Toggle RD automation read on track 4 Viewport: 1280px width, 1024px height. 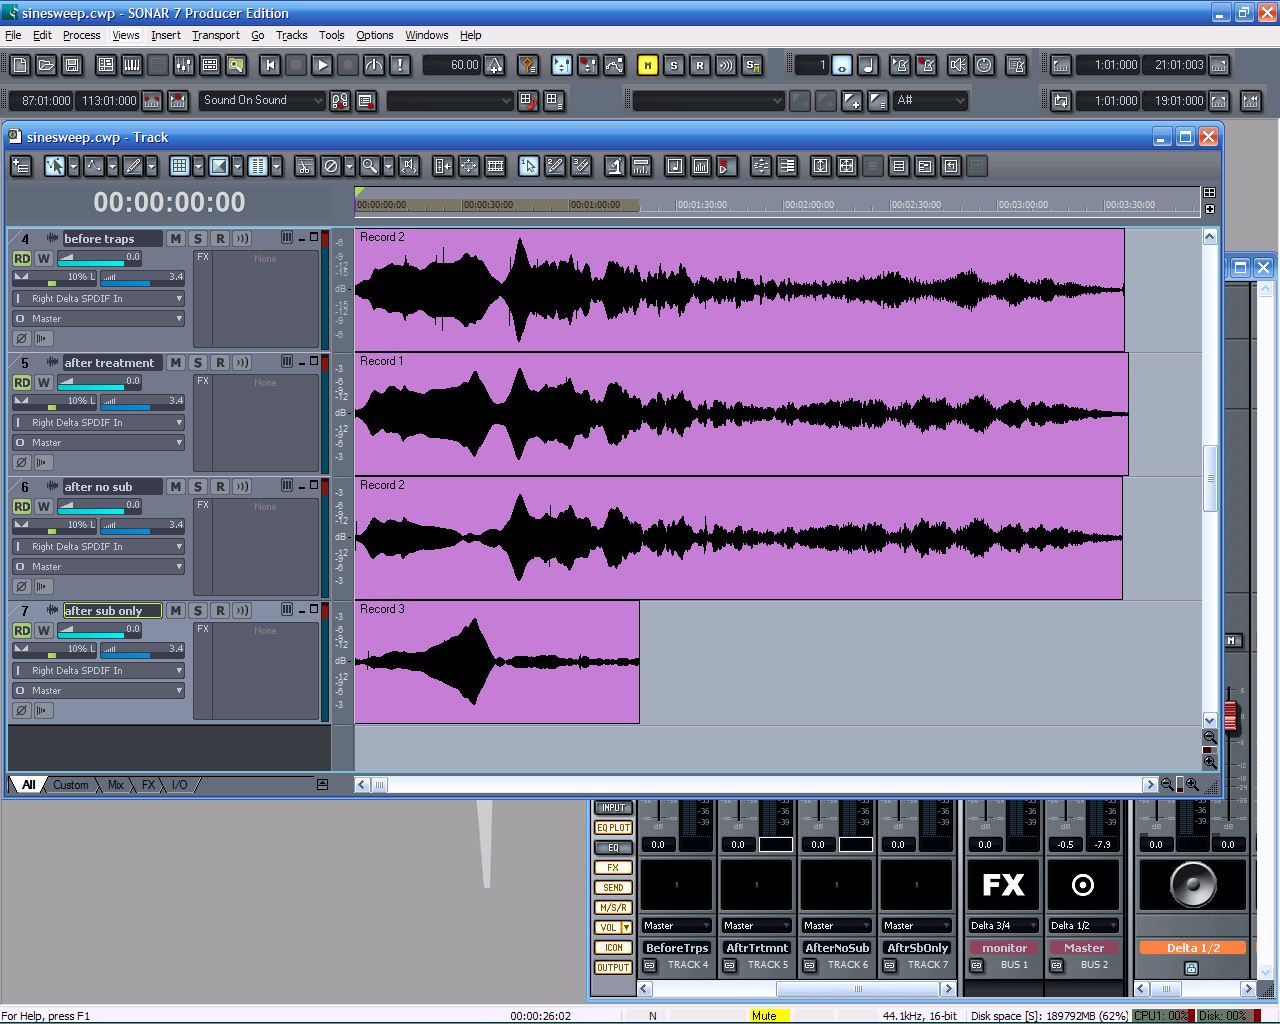pos(22,258)
